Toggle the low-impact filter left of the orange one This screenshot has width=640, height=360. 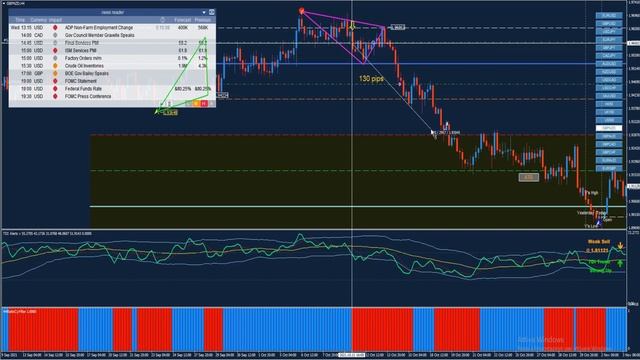tap(189, 104)
